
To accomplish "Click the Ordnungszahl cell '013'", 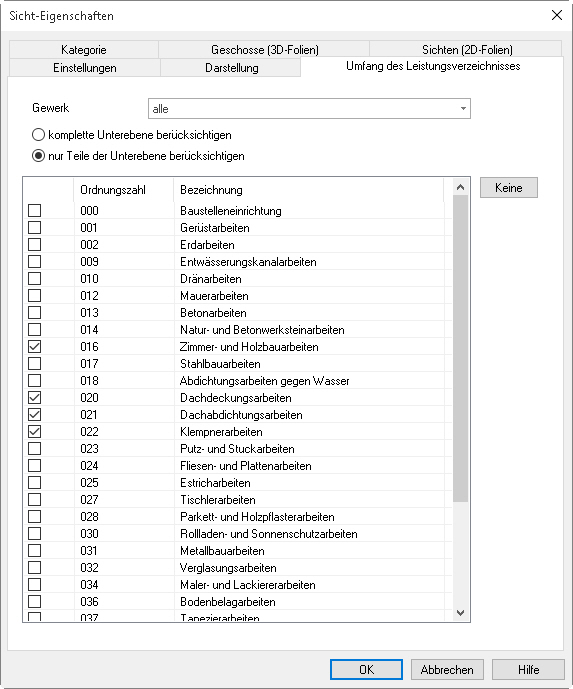I will [89, 312].
